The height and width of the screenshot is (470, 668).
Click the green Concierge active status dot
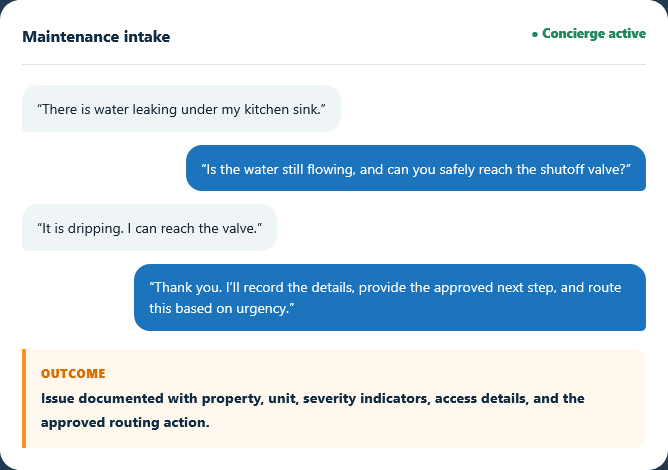pos(535,35)
